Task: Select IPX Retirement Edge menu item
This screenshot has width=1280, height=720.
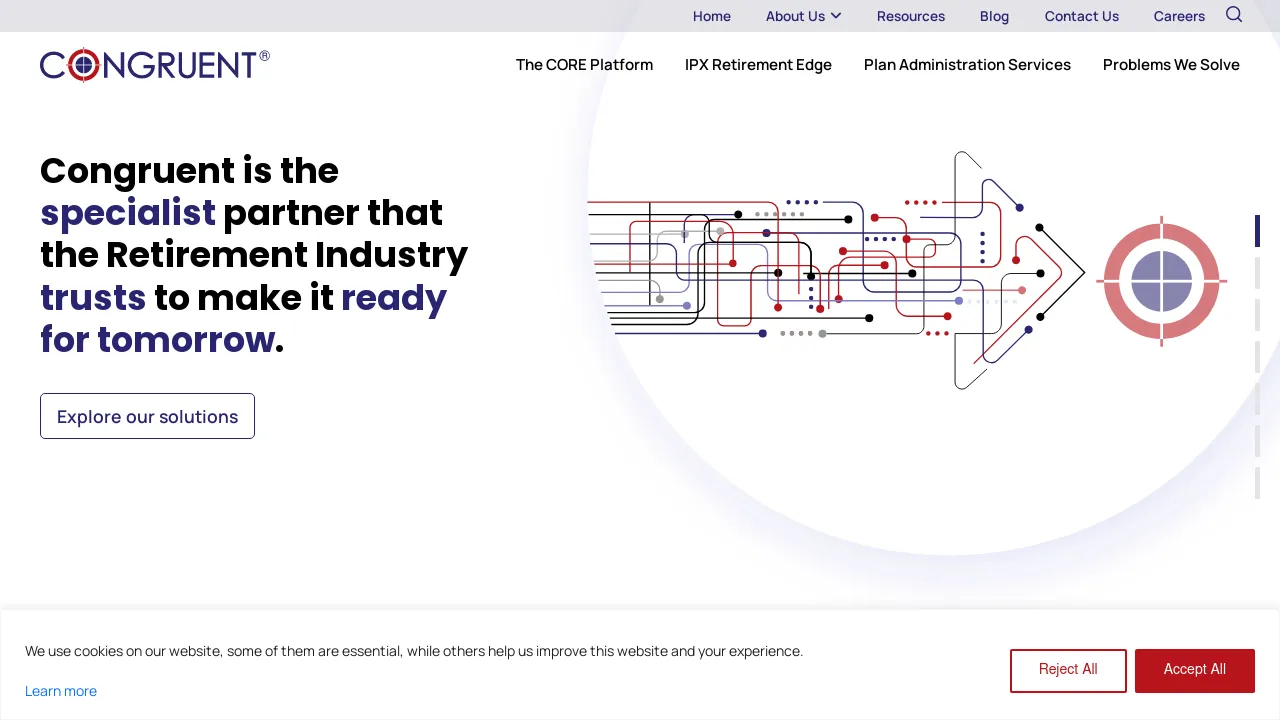Action: coord(758,65)
